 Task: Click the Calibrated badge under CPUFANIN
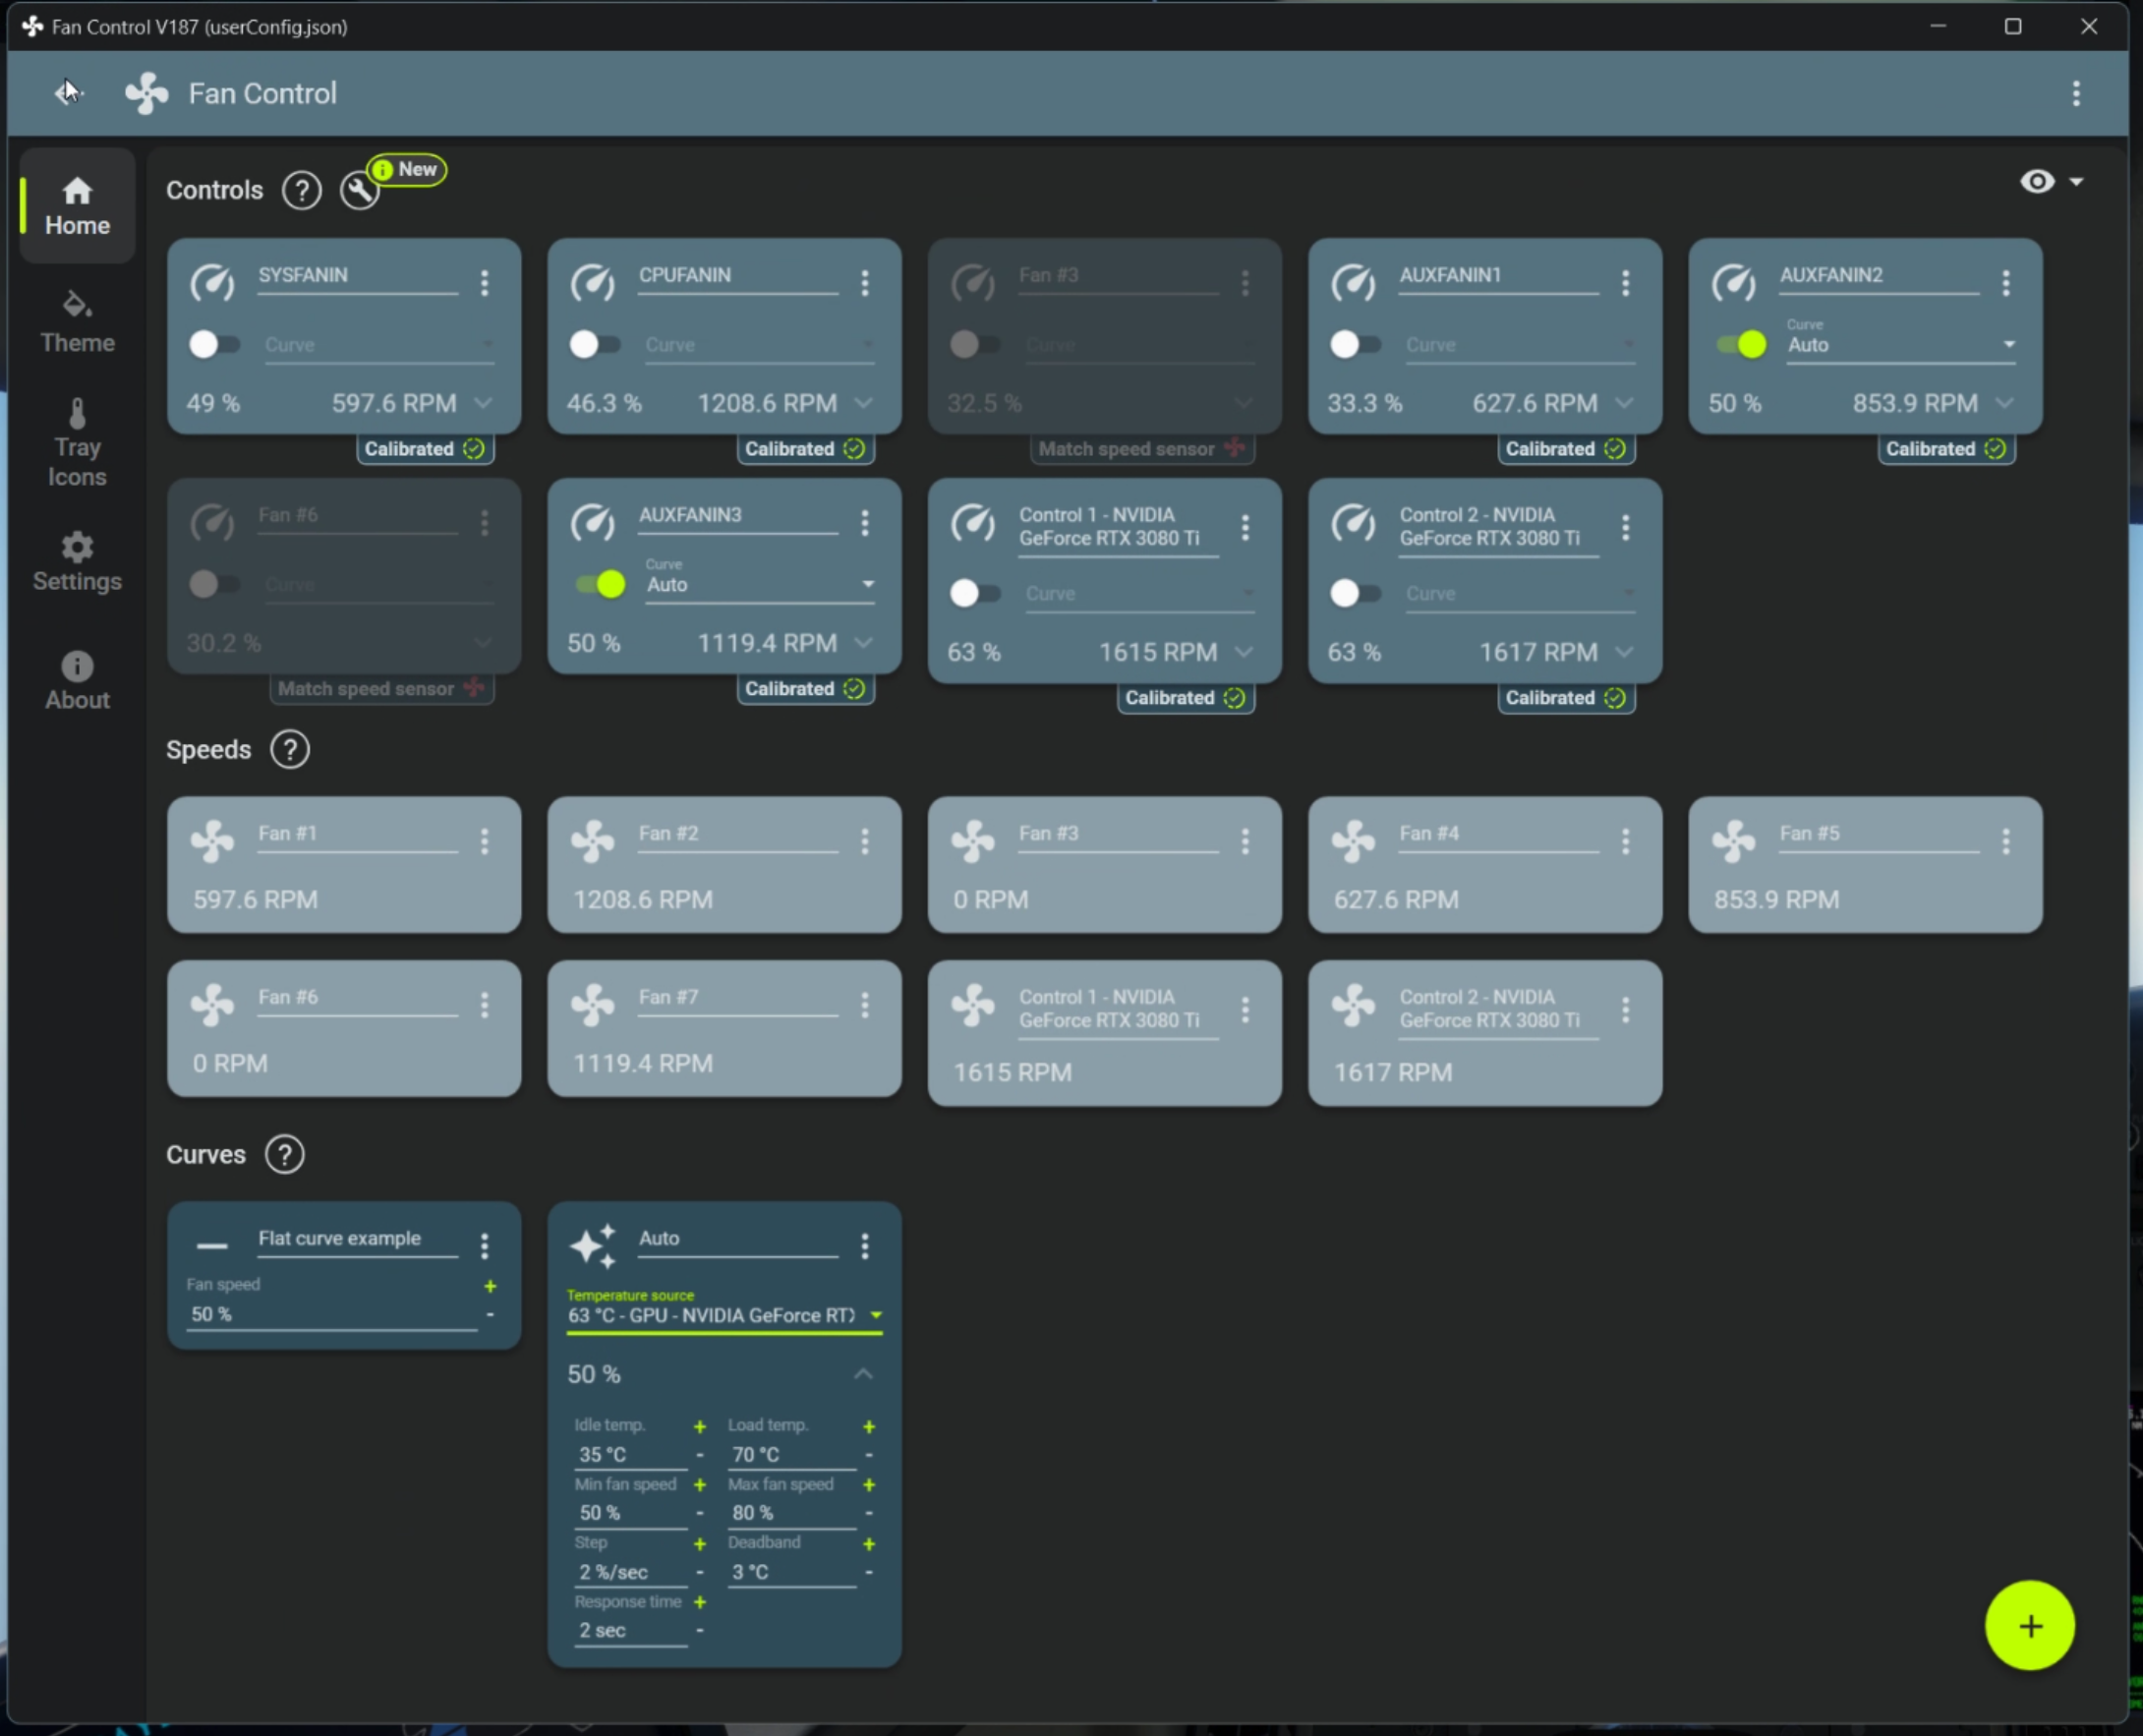click(805, 449)
